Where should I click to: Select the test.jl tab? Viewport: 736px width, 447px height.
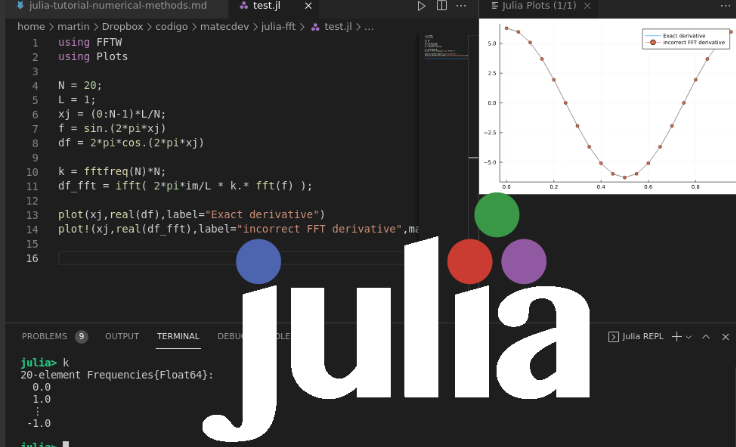pyautogui.click(x=266, y=6)
